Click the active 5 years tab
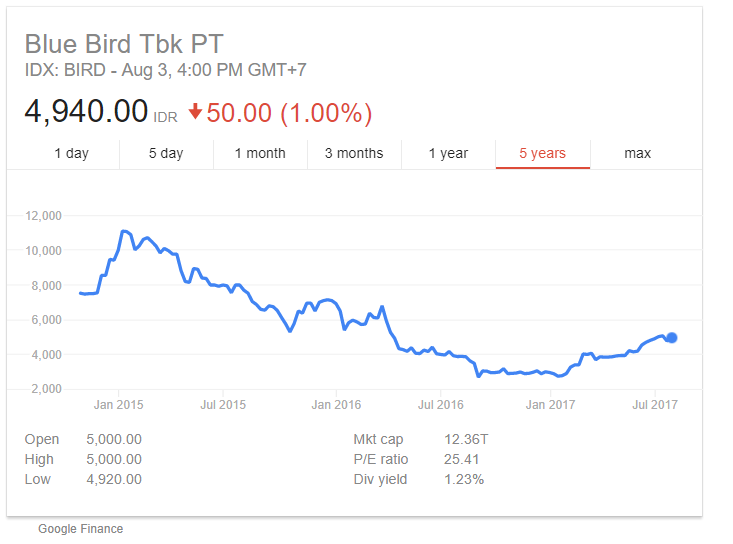This screenshot has height=544, width=733. pos(542,153)
